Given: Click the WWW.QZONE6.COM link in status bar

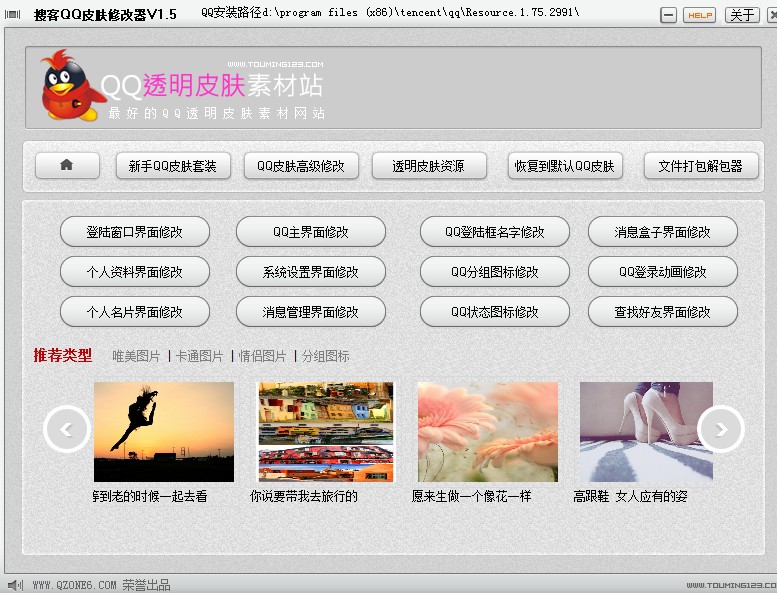Looking at the screenshot, I should tap(74, 585).
